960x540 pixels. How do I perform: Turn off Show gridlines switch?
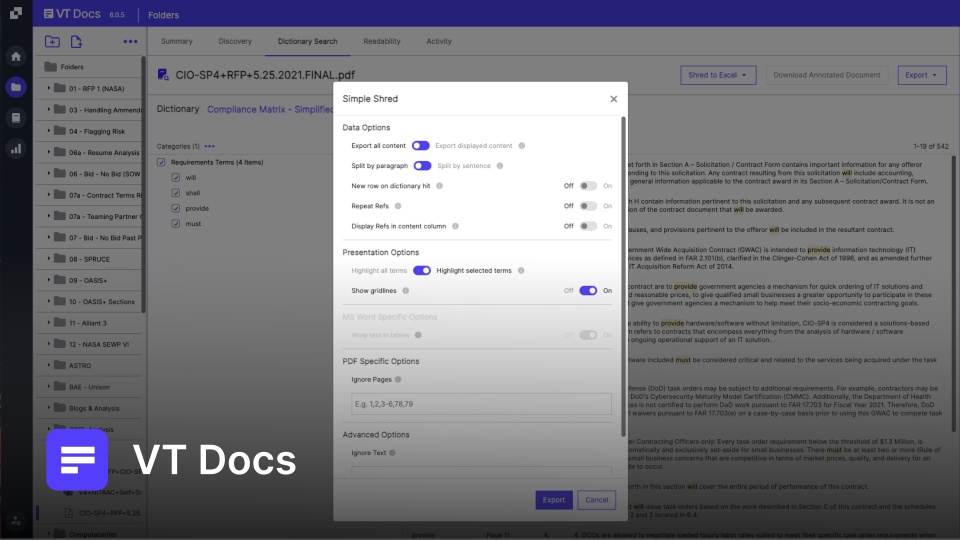(588, 291)
